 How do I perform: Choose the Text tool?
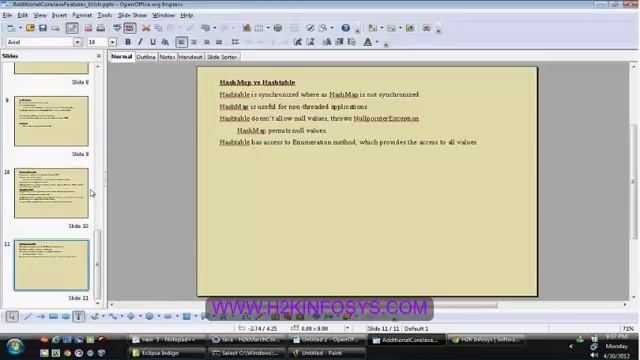click(x=79, y=316)
